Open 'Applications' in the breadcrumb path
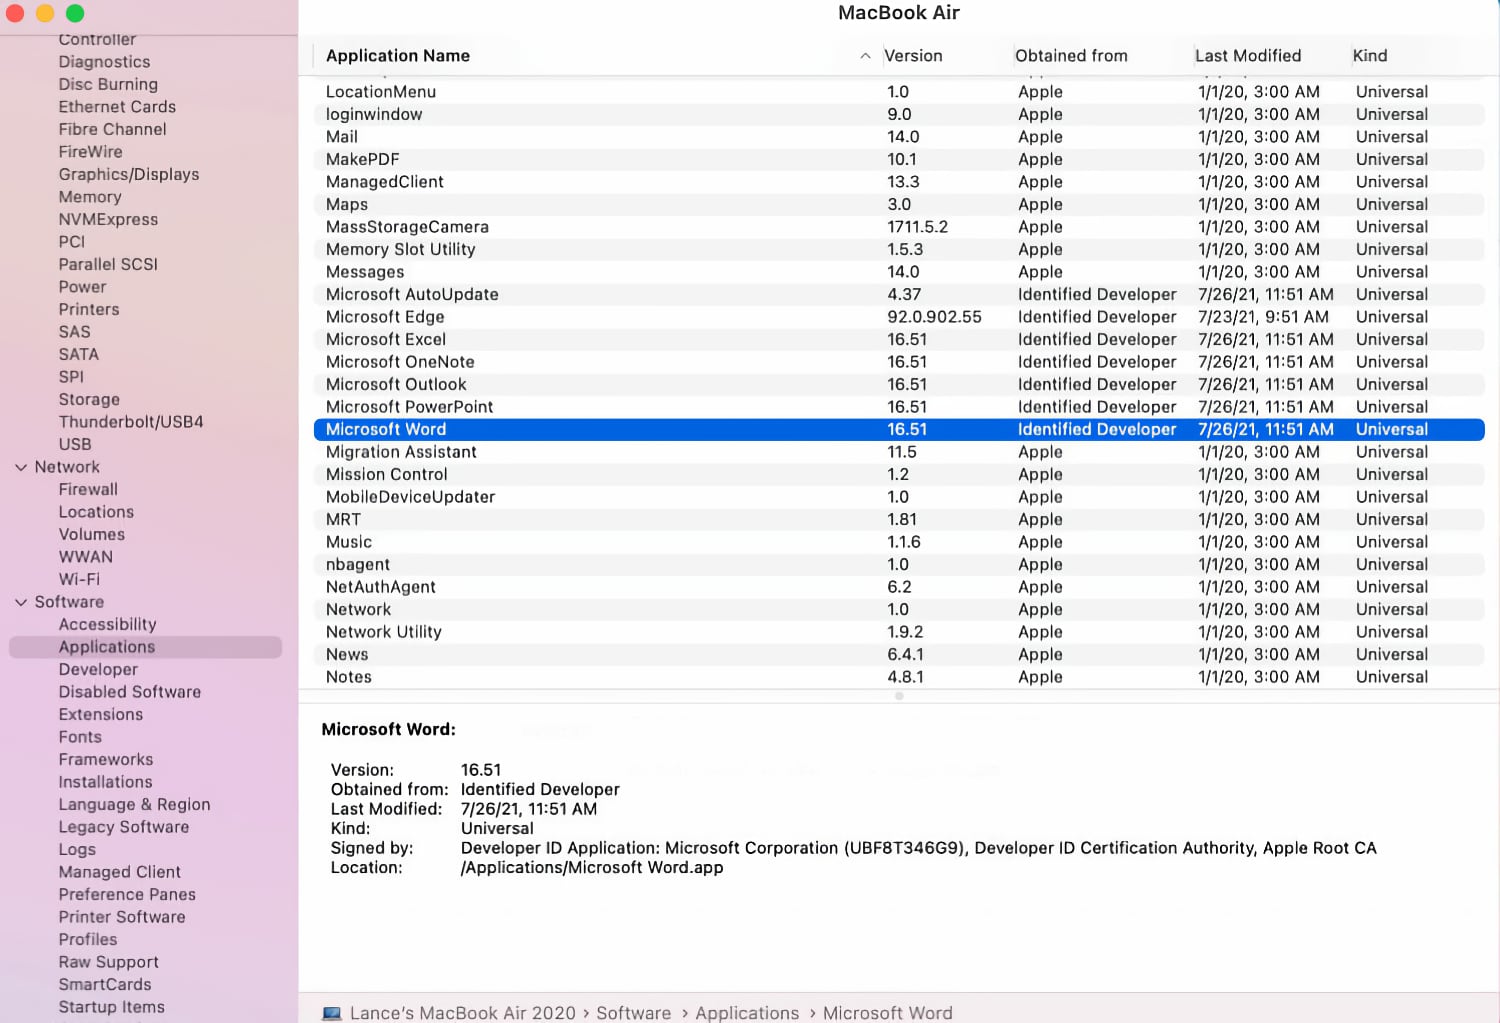1500x1023 pixels. coord(746,1012)
